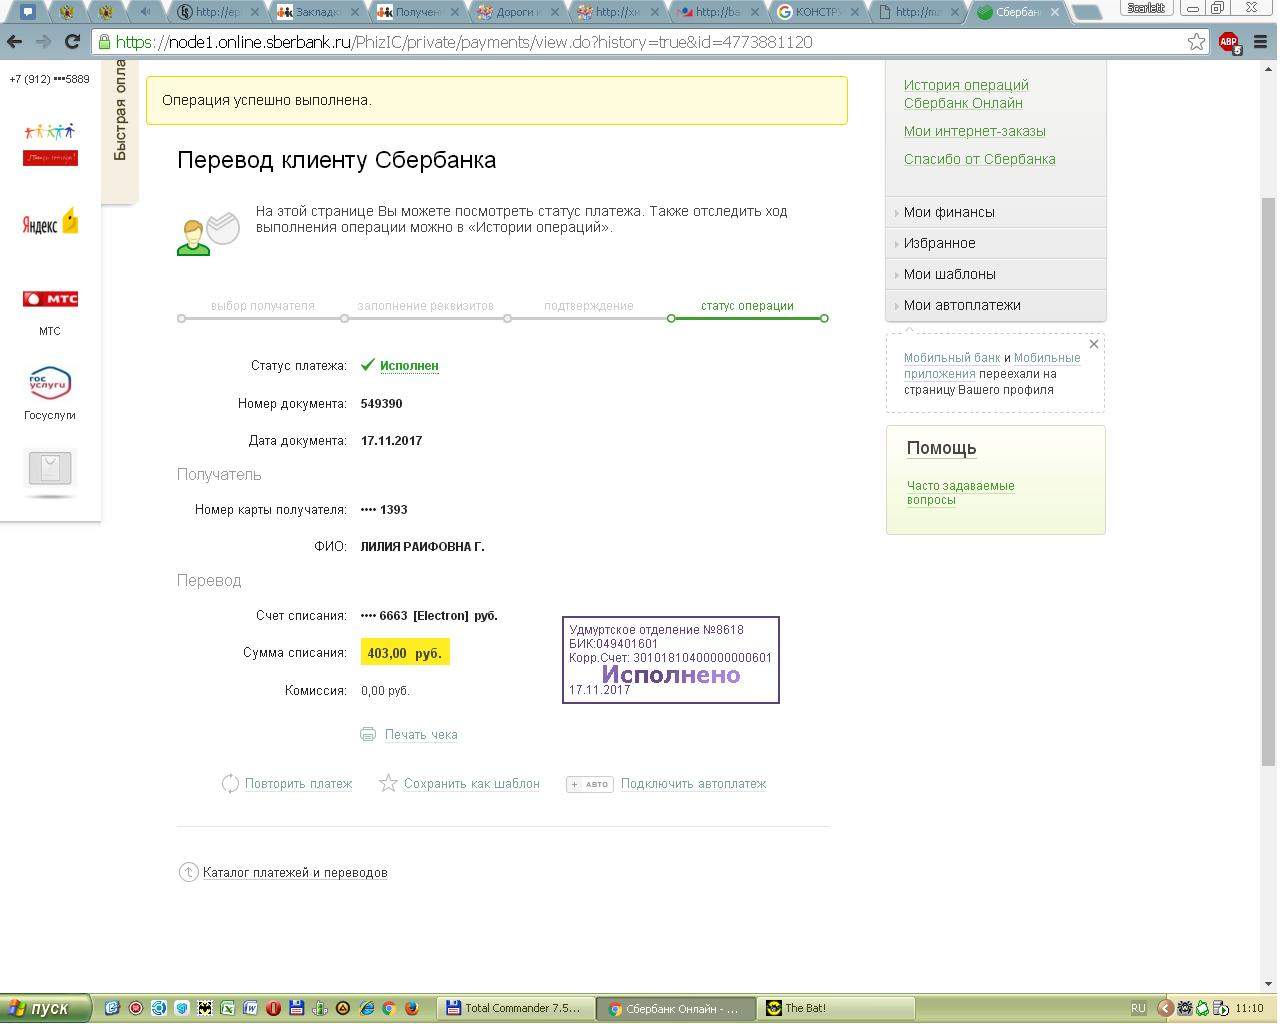Close the Сбербанк browser tab

[x=1054, y=12]
